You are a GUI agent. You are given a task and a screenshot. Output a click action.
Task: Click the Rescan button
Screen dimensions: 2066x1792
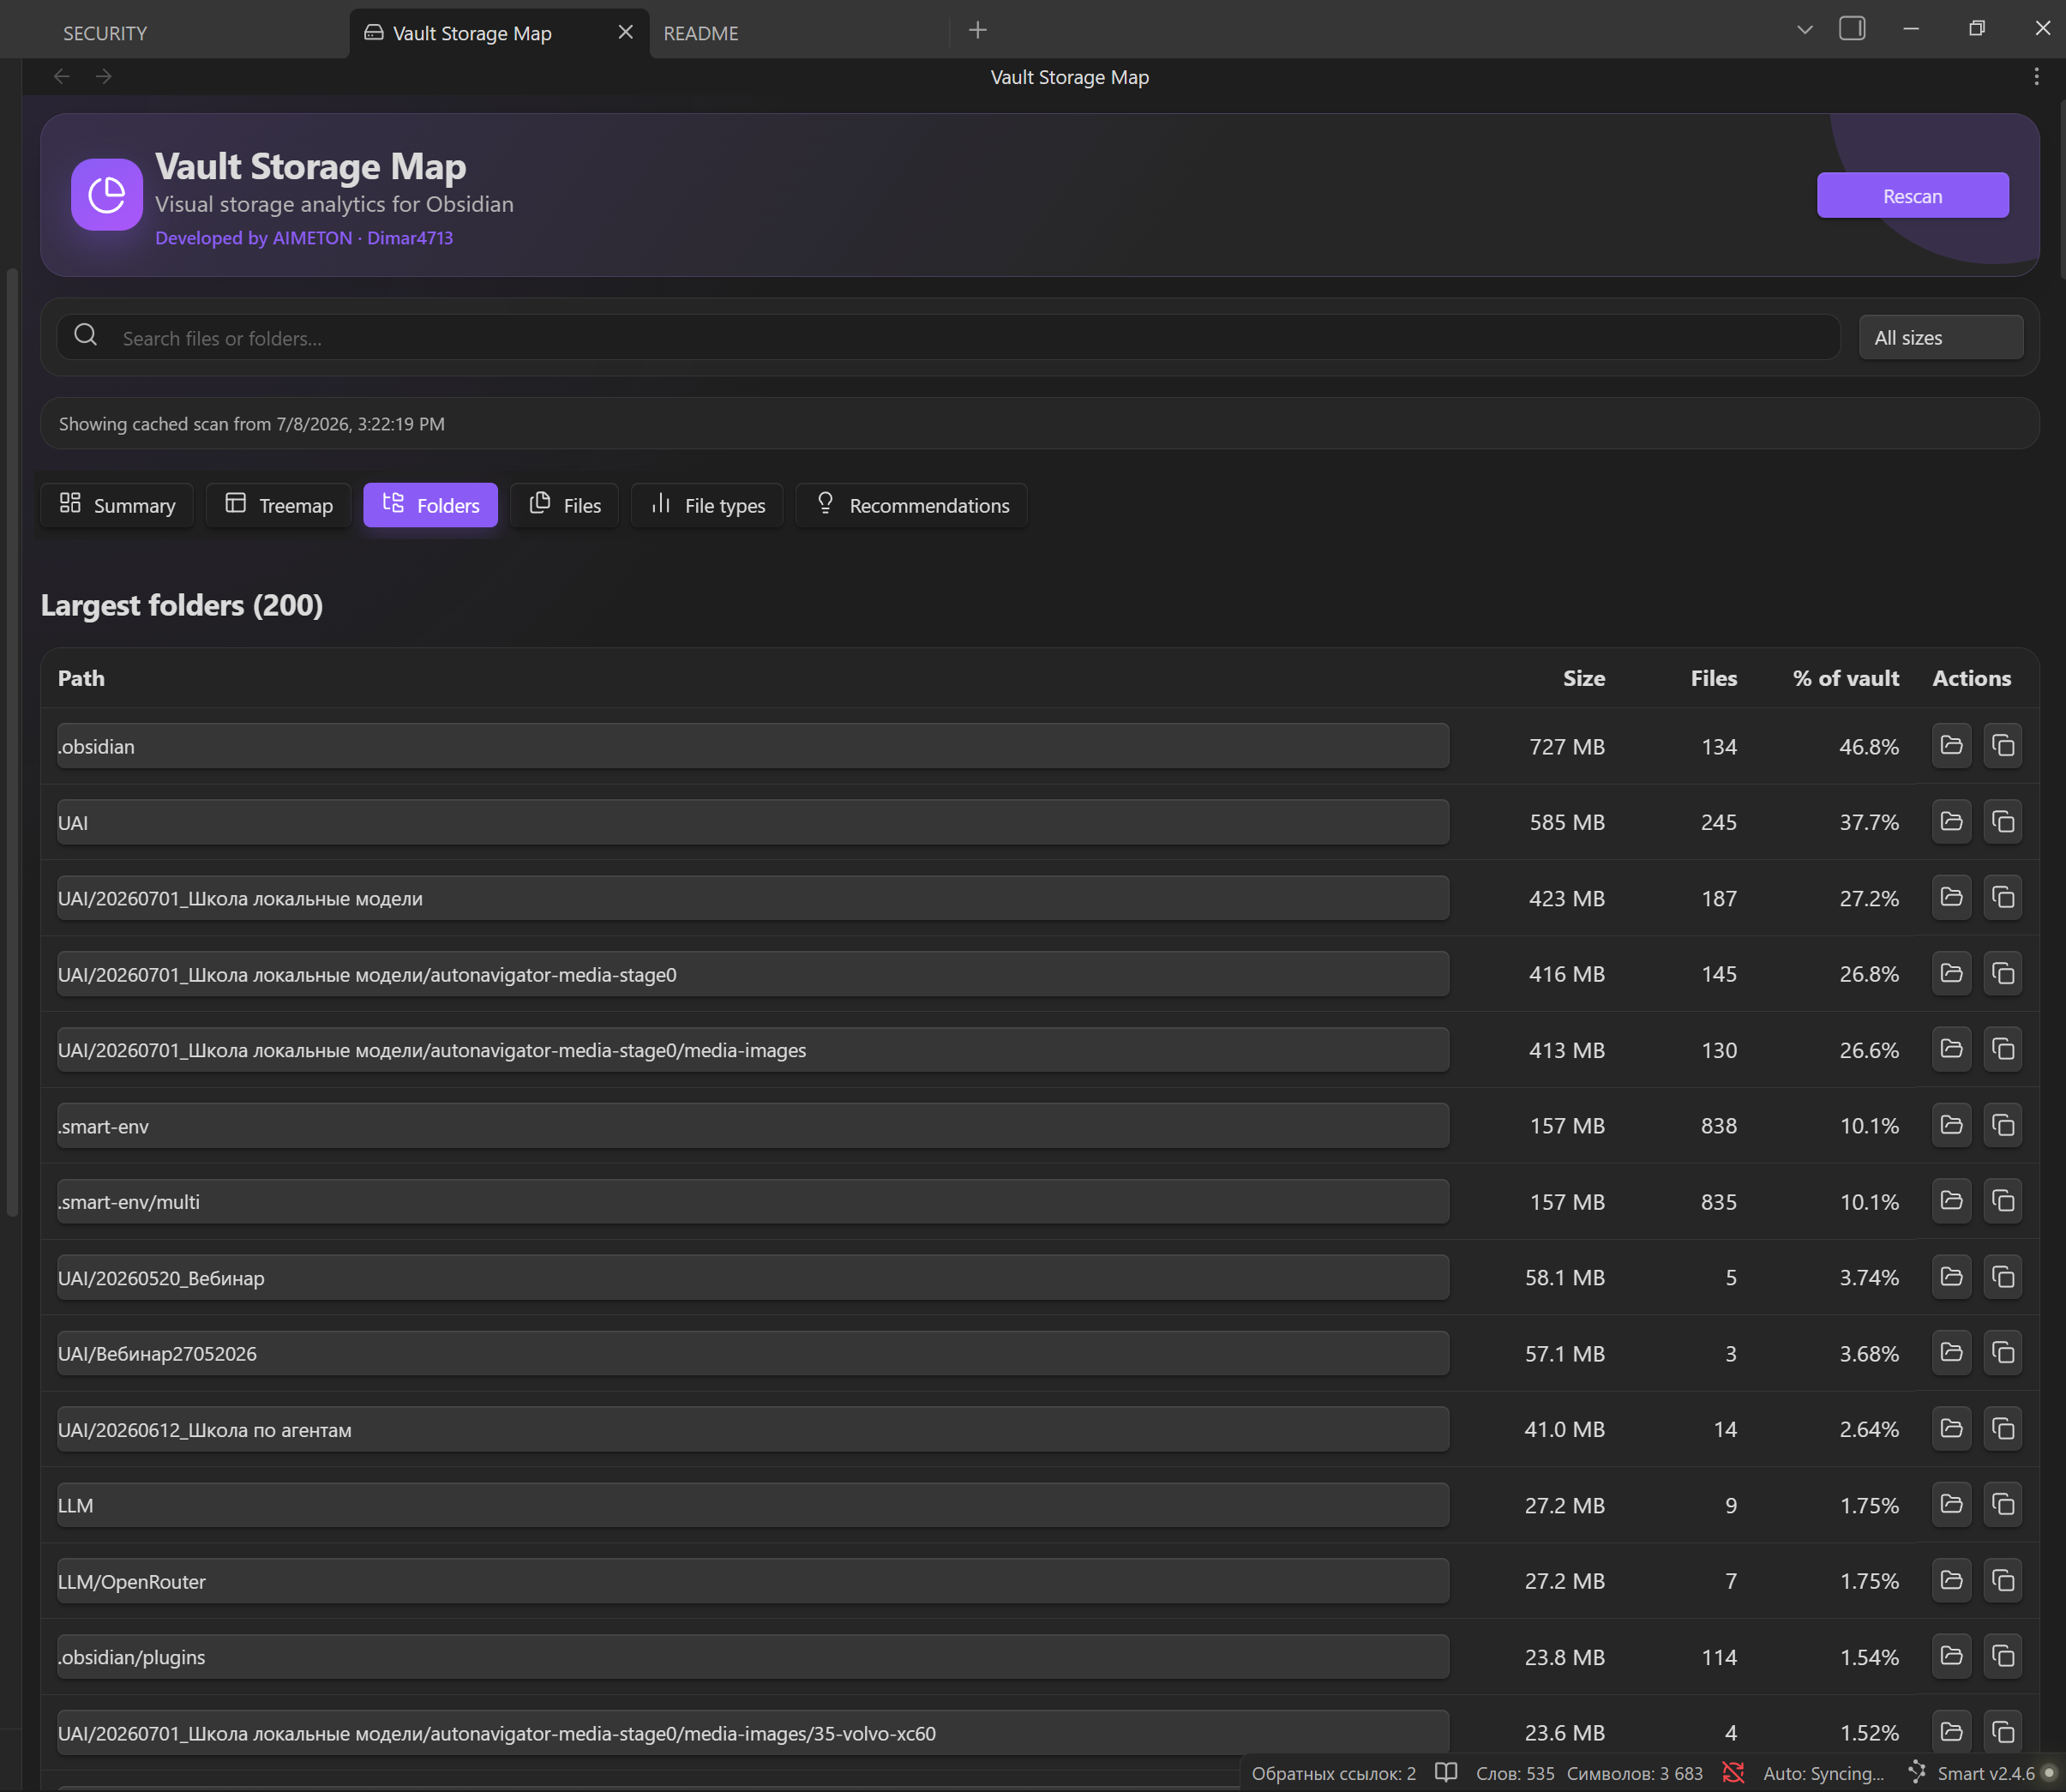pyautogui.click(x=1913, y=195)
